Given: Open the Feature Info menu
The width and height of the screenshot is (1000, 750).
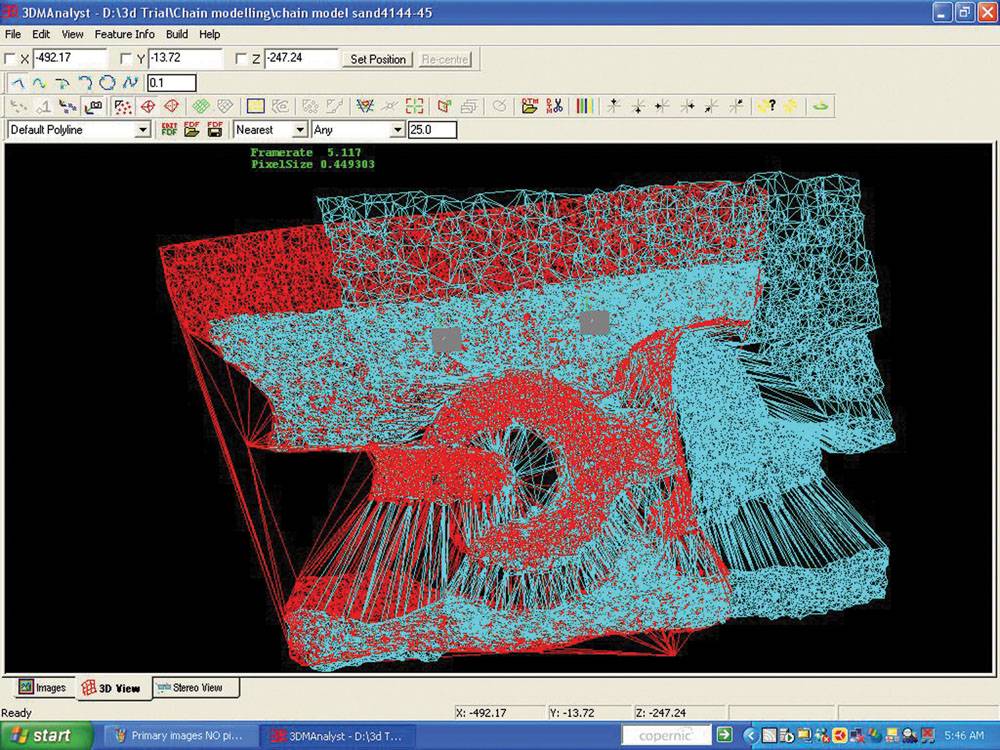Looking at the screenshot, I should click(124, 34).
